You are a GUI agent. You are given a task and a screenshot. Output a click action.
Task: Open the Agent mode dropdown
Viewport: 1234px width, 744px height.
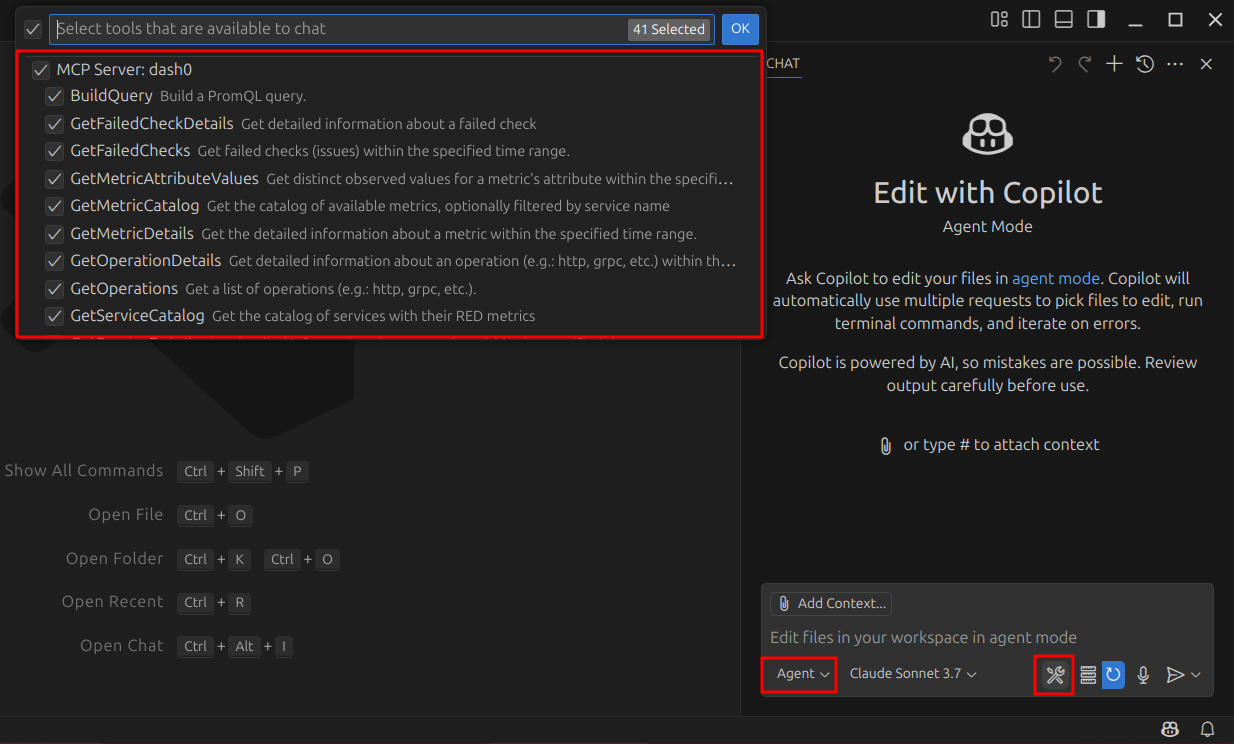(x=803, y=674)
